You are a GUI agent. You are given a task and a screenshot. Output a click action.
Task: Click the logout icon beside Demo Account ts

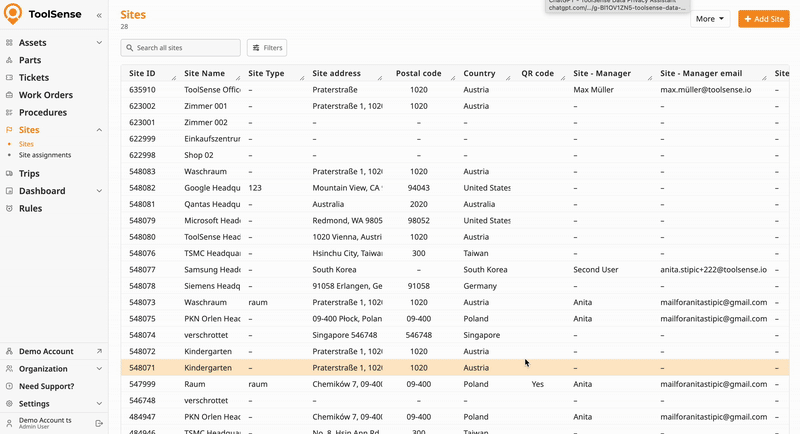coord(99,423)
